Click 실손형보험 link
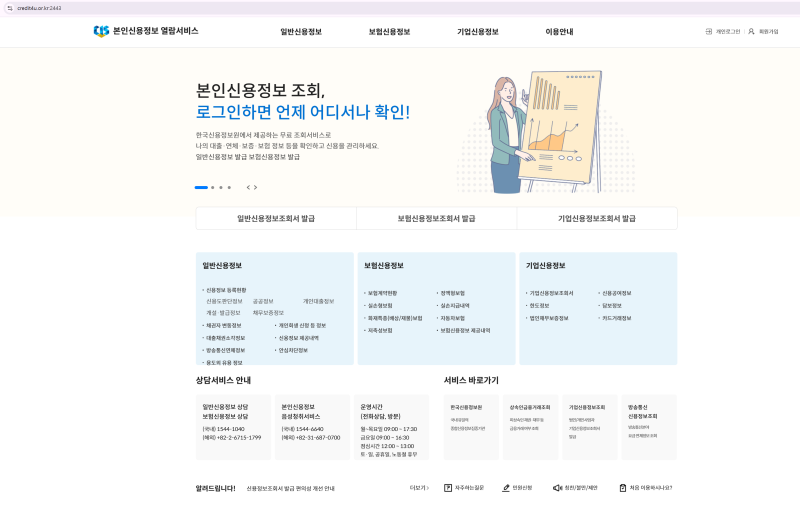The width and height of the screenshot is (800, 507). coord(380,306)
